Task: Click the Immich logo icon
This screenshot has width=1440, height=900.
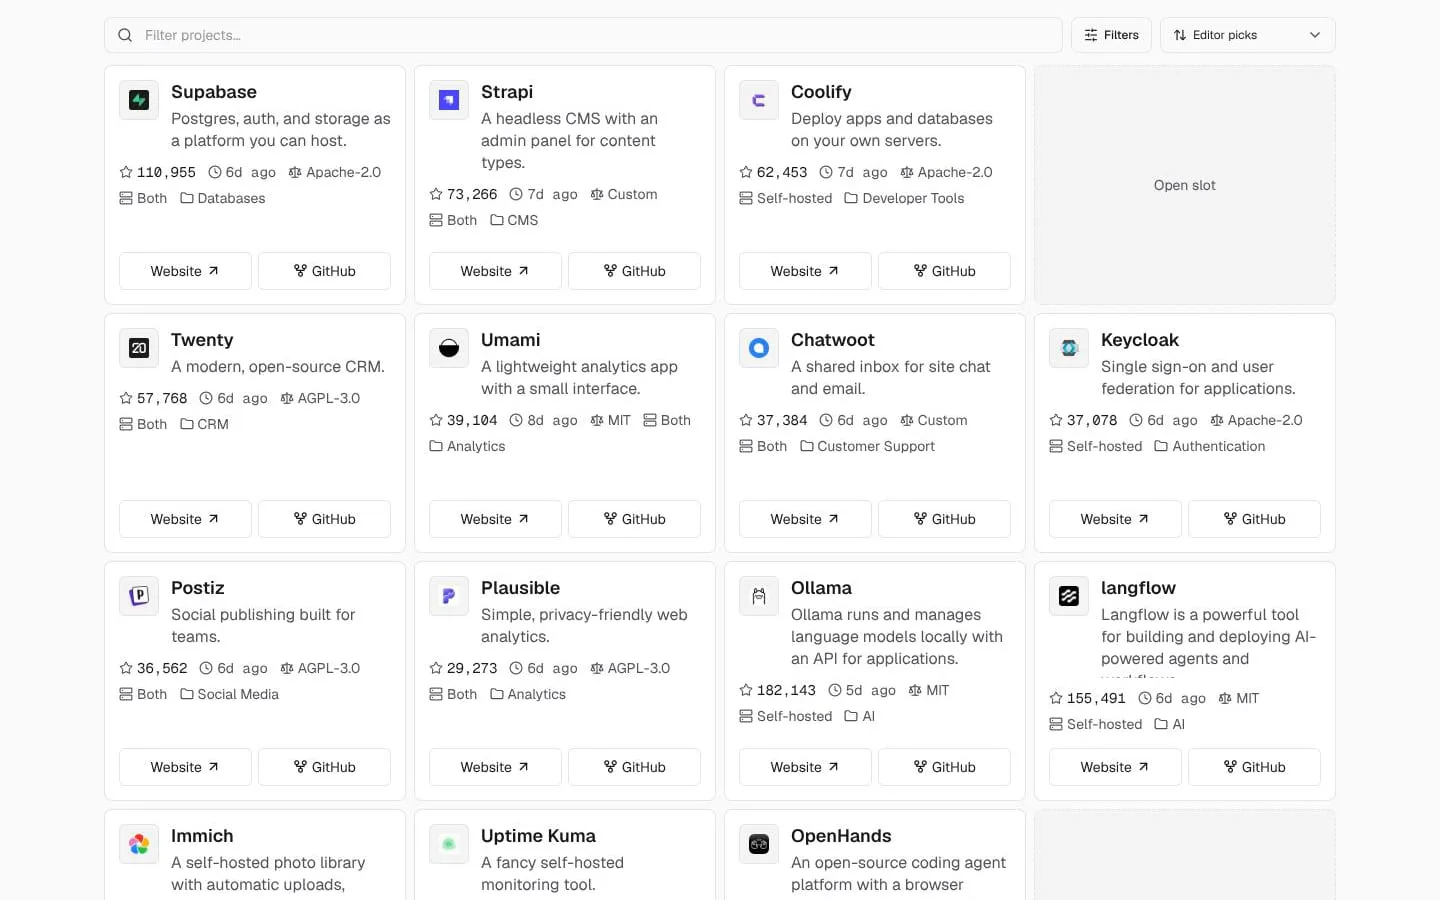Action: [x=139, y=844]
